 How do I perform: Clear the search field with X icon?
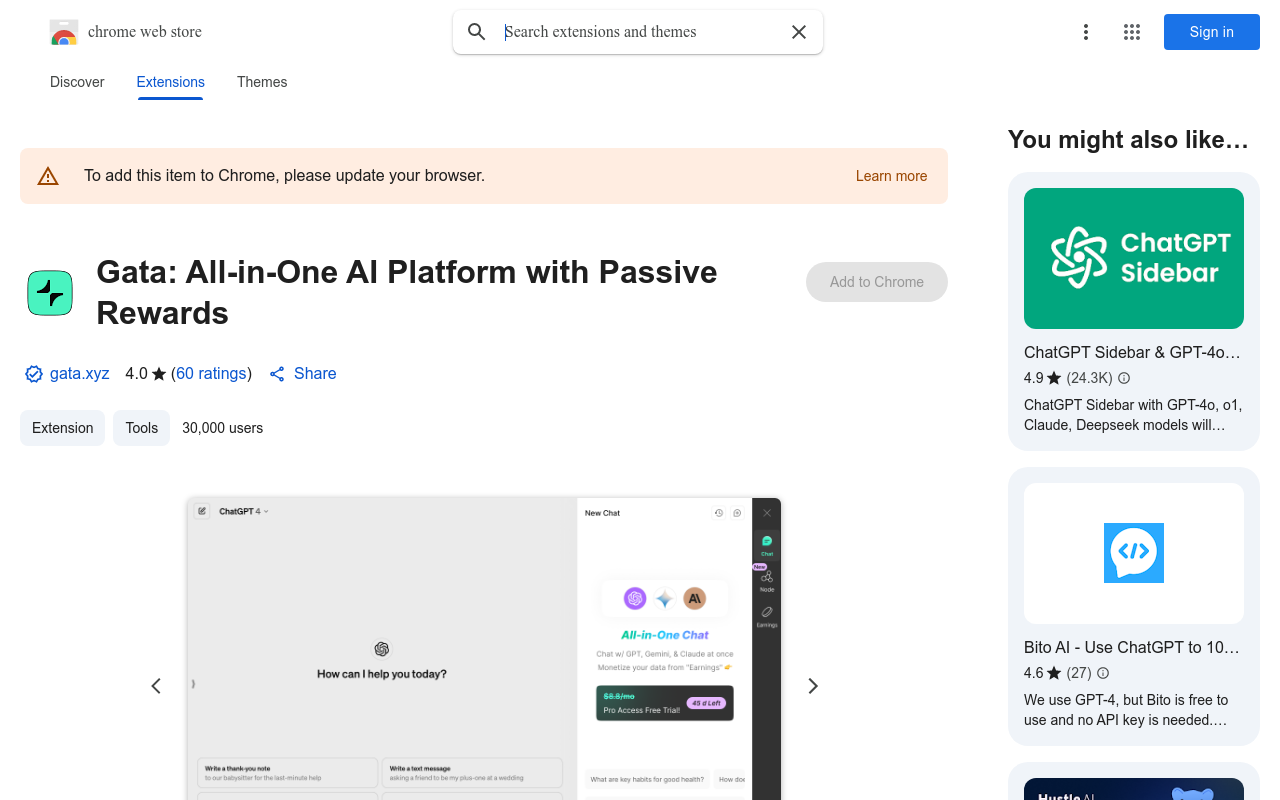pyautogui.click(x=799, y=32)
